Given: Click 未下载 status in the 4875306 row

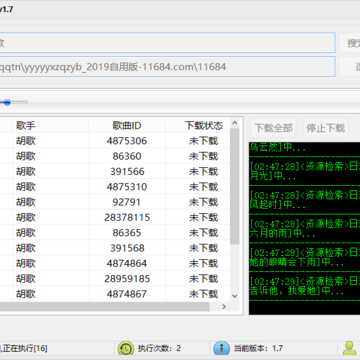Looking at the screenshot, I should tap(203, 141).
